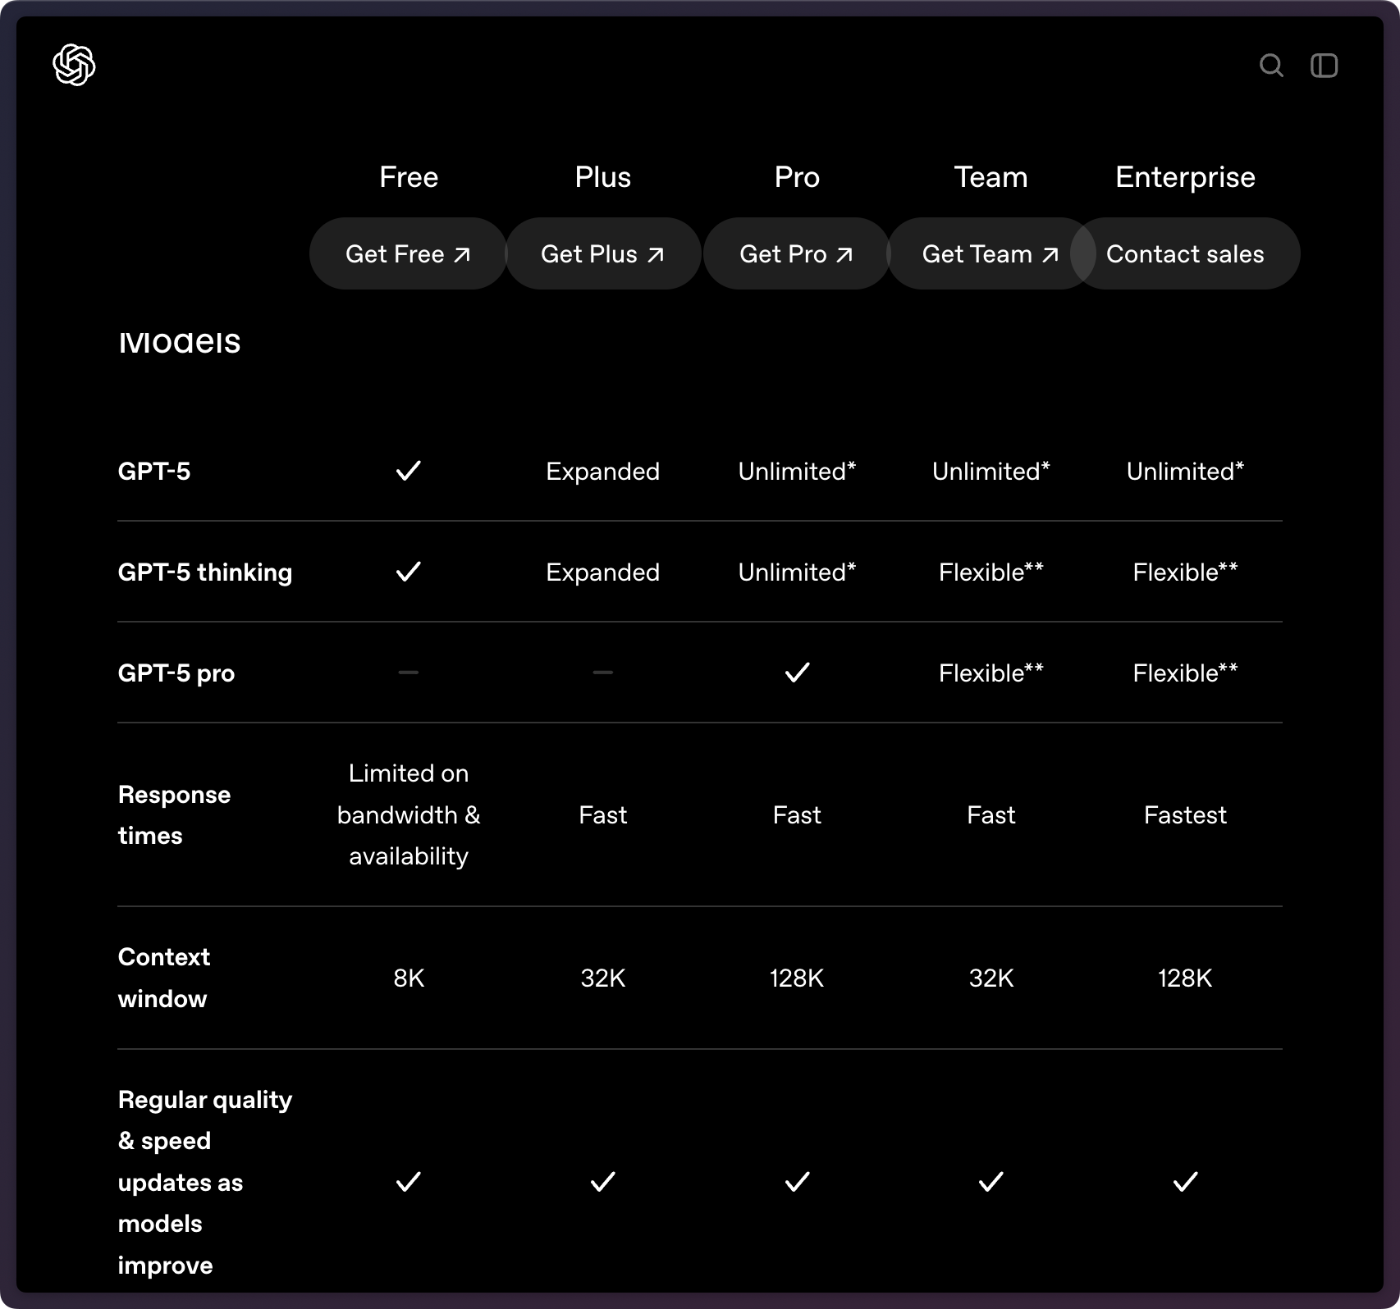Click Enterprise checkmark in Regular quality updates row
The image size is (1400, 1309).
1185,1182
